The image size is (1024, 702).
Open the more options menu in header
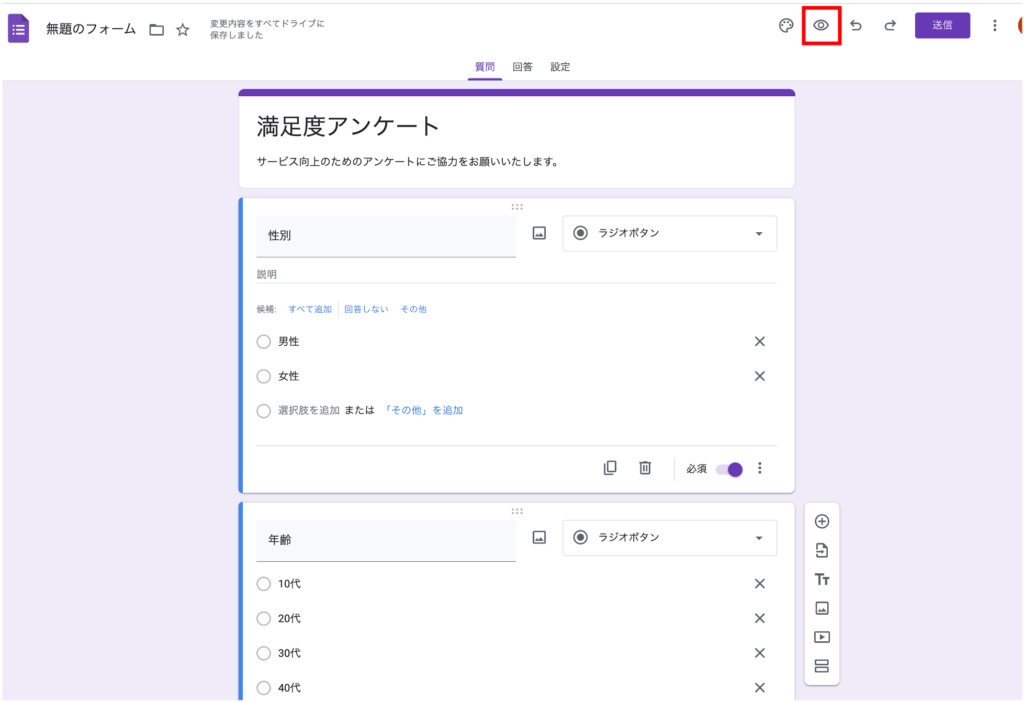(995, 25)
